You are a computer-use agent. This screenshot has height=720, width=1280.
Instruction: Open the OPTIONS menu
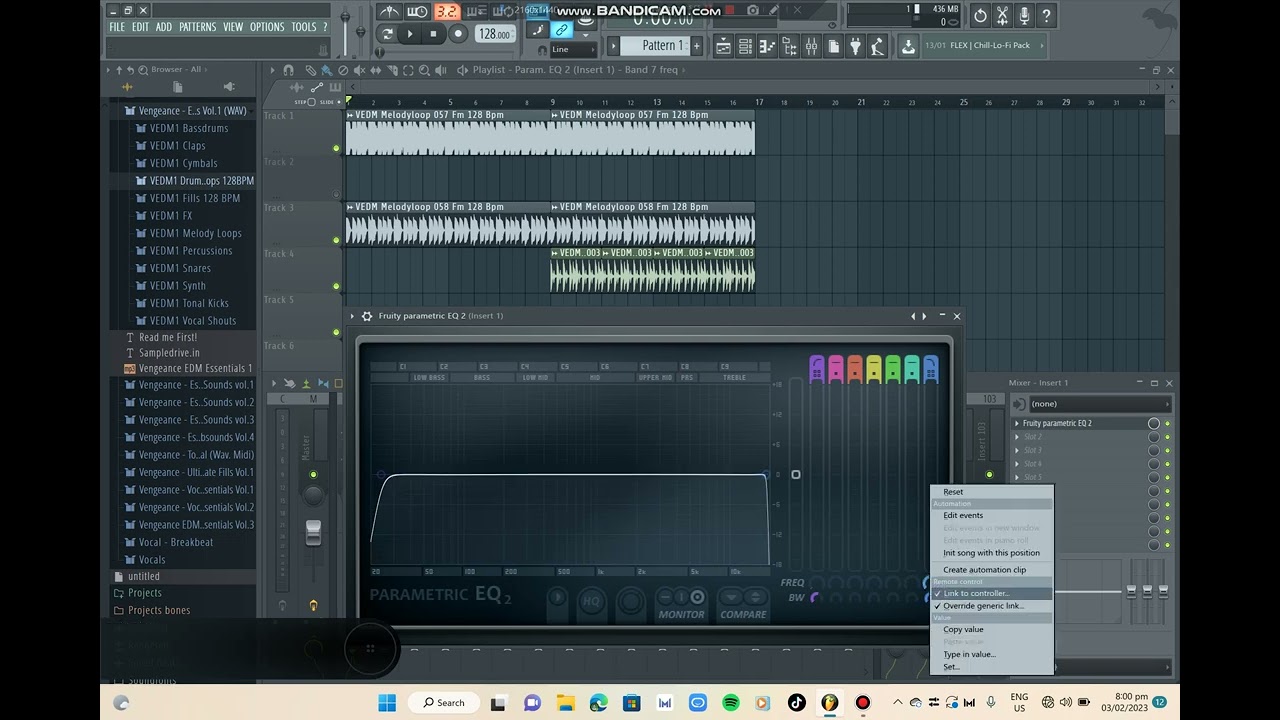point(267,27)
